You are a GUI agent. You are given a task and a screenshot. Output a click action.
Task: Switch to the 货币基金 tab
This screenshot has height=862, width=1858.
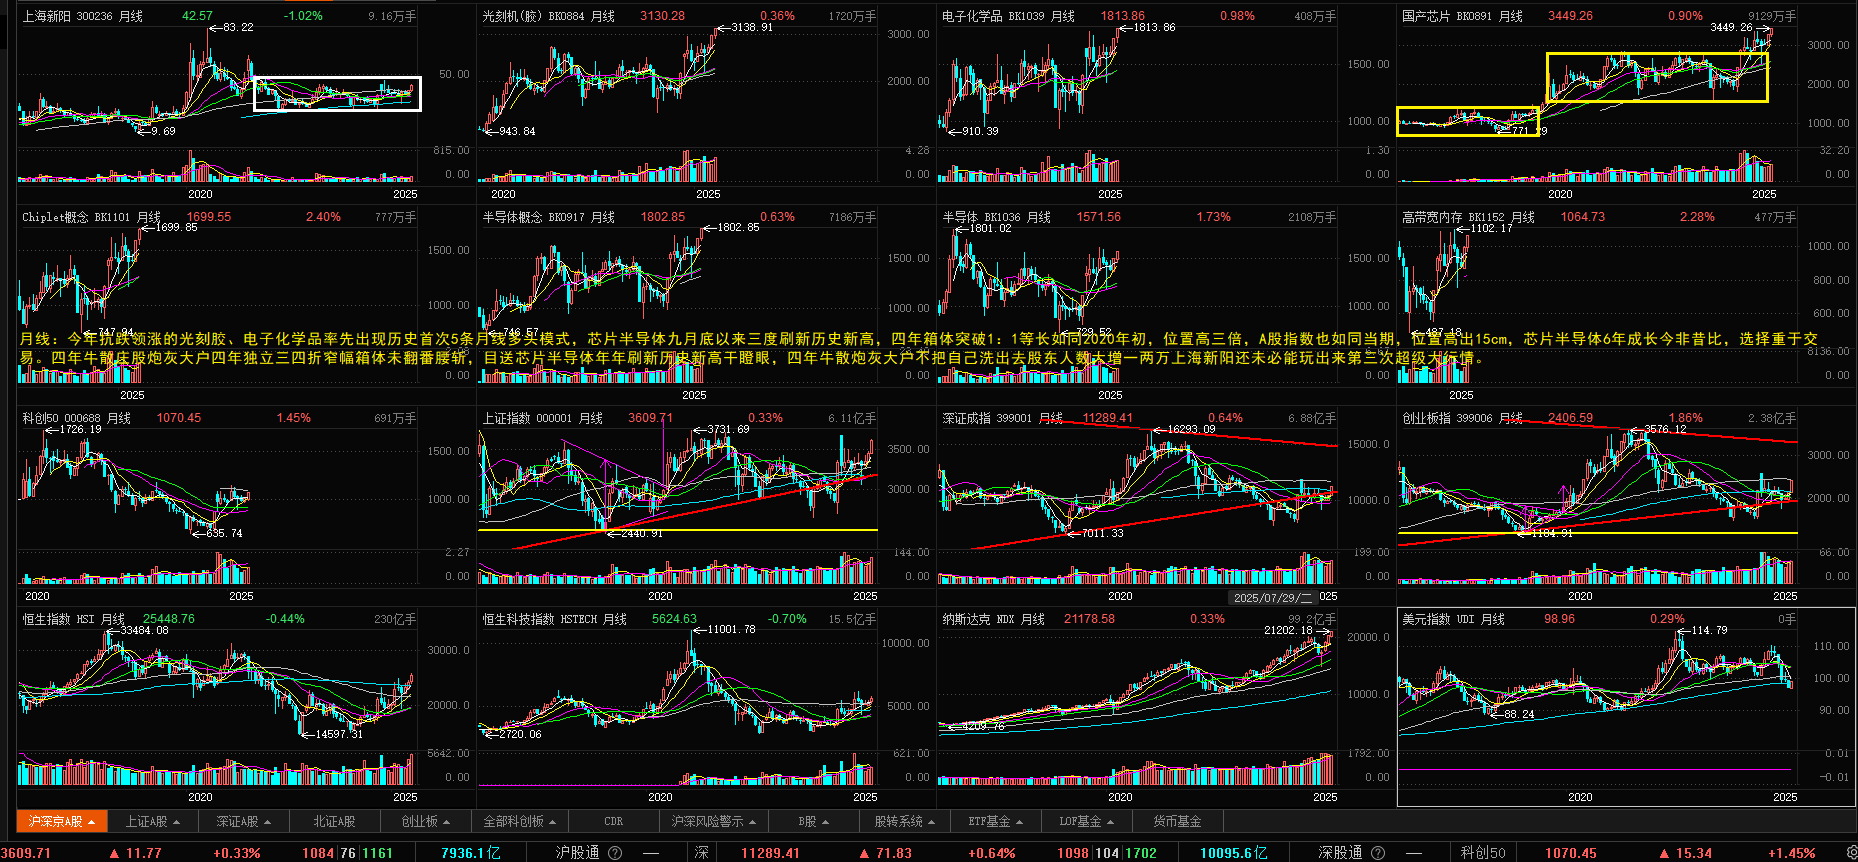coord(1177,821)
